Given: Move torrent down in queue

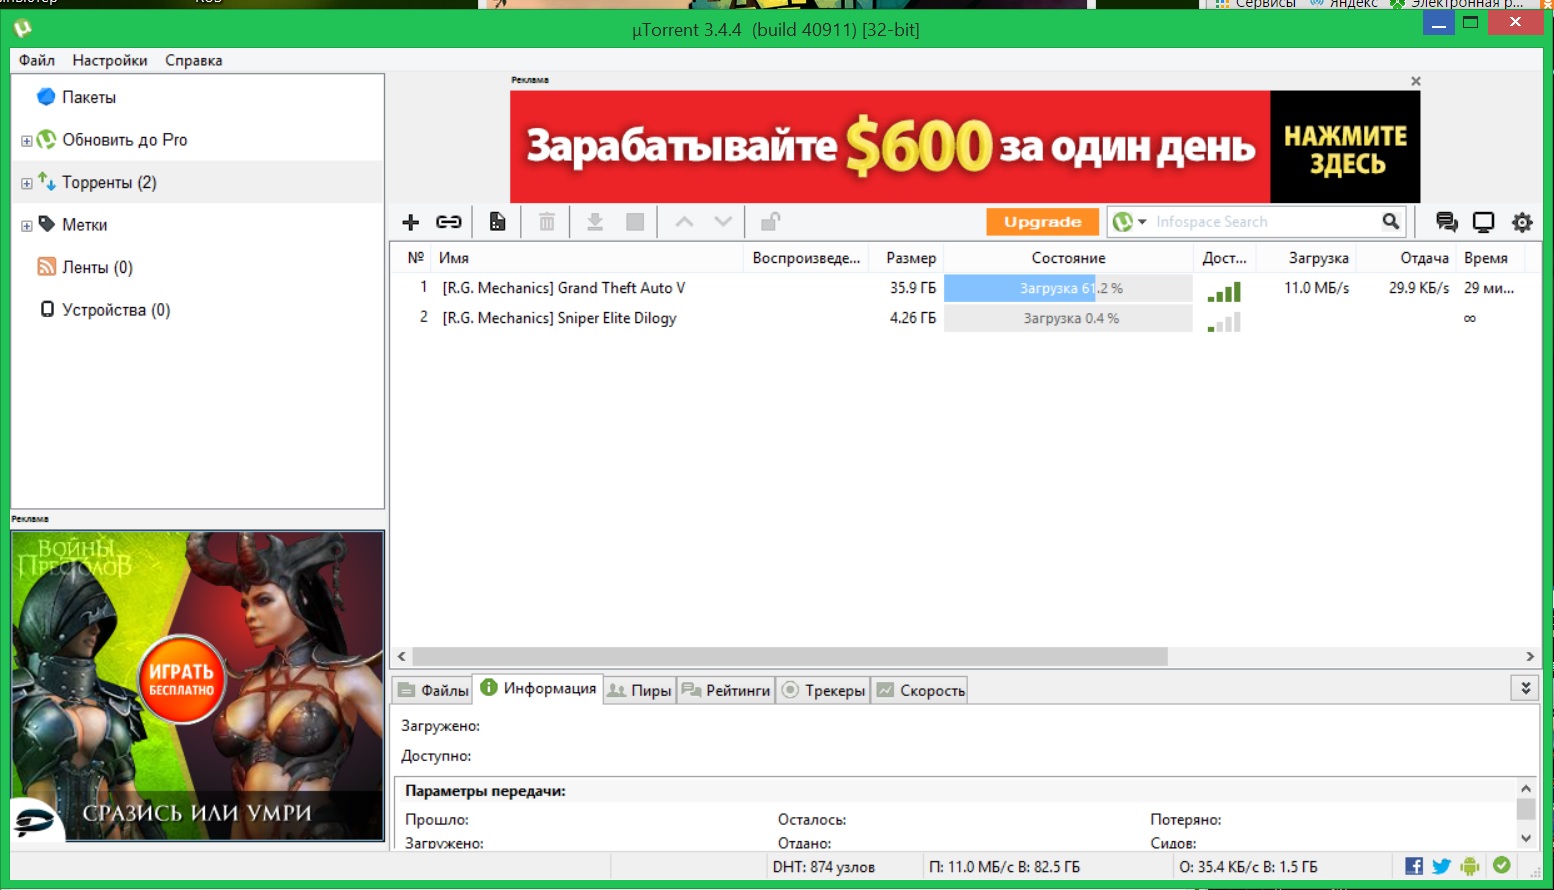Looking at the screenshot, I should [723, 222].
